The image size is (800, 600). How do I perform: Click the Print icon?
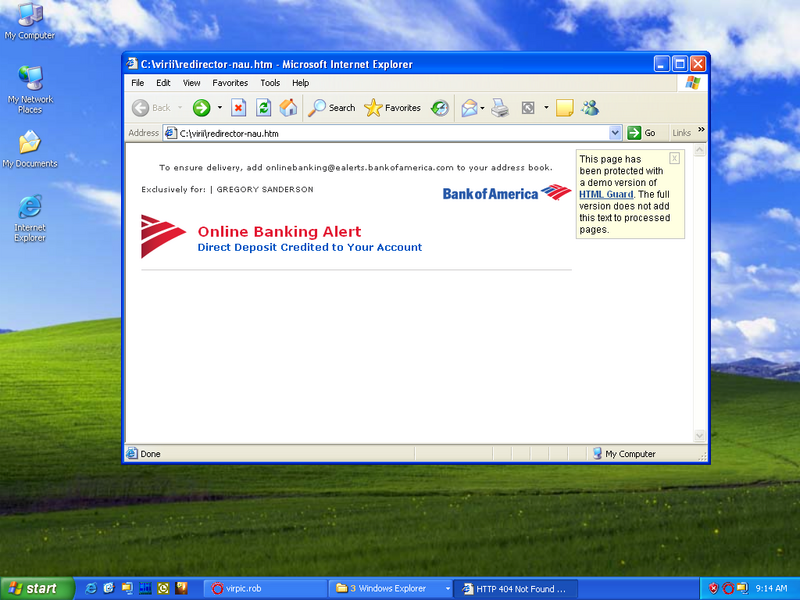click(500, 108)
